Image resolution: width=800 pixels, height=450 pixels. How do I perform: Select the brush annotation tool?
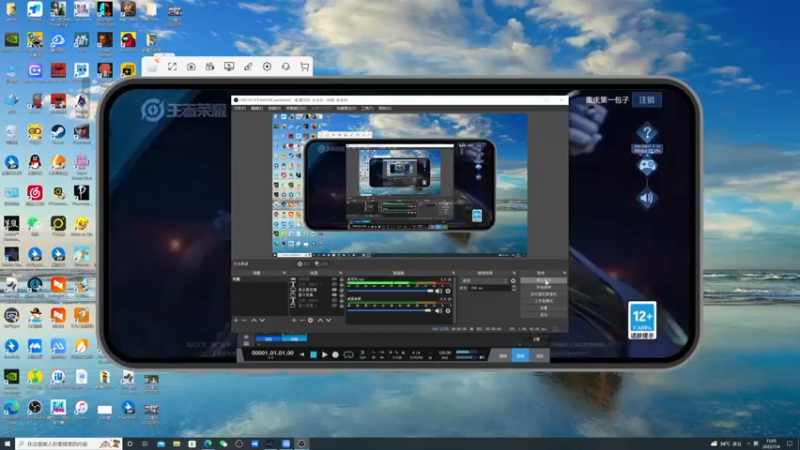click(x=248, y=66)
